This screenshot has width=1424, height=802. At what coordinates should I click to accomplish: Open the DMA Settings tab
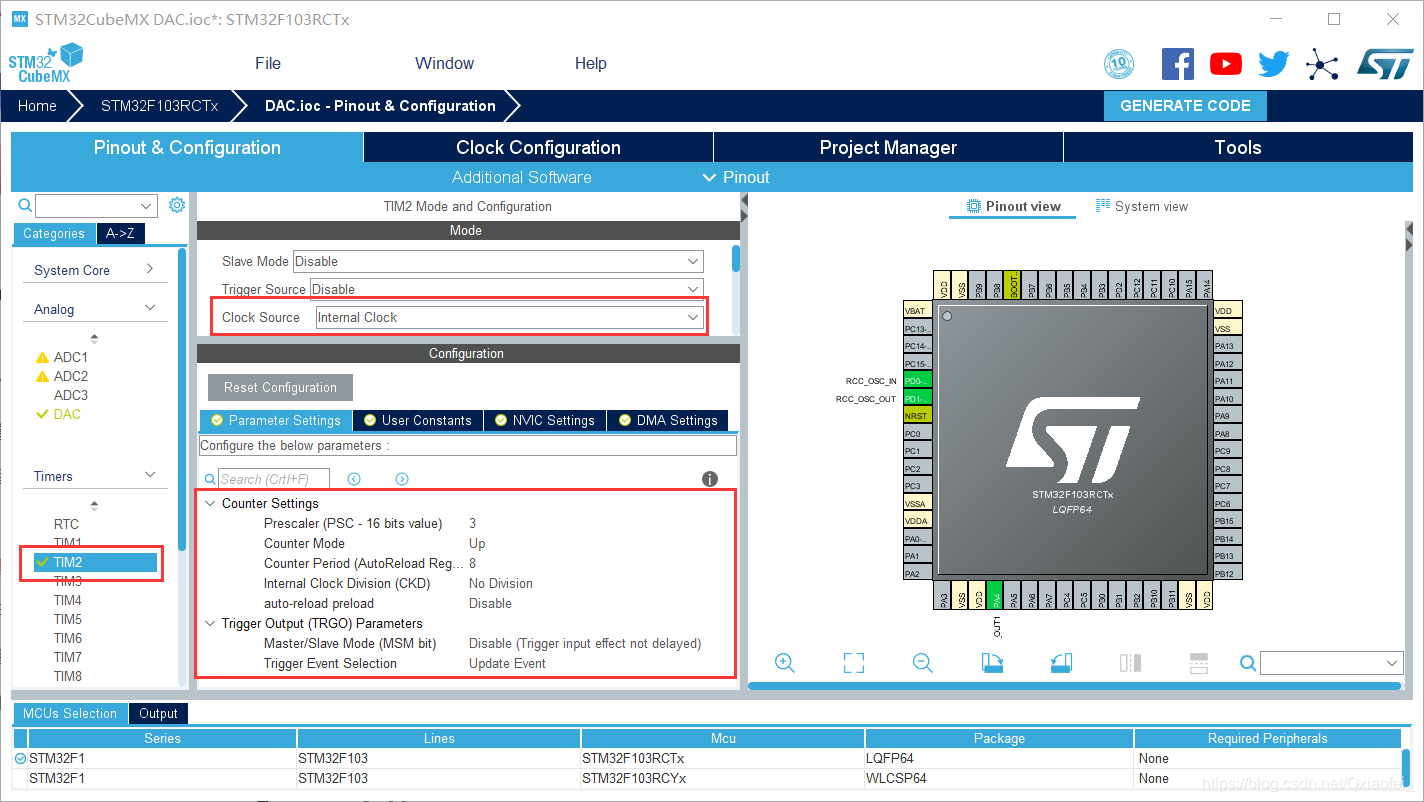(x=668, y=420)
